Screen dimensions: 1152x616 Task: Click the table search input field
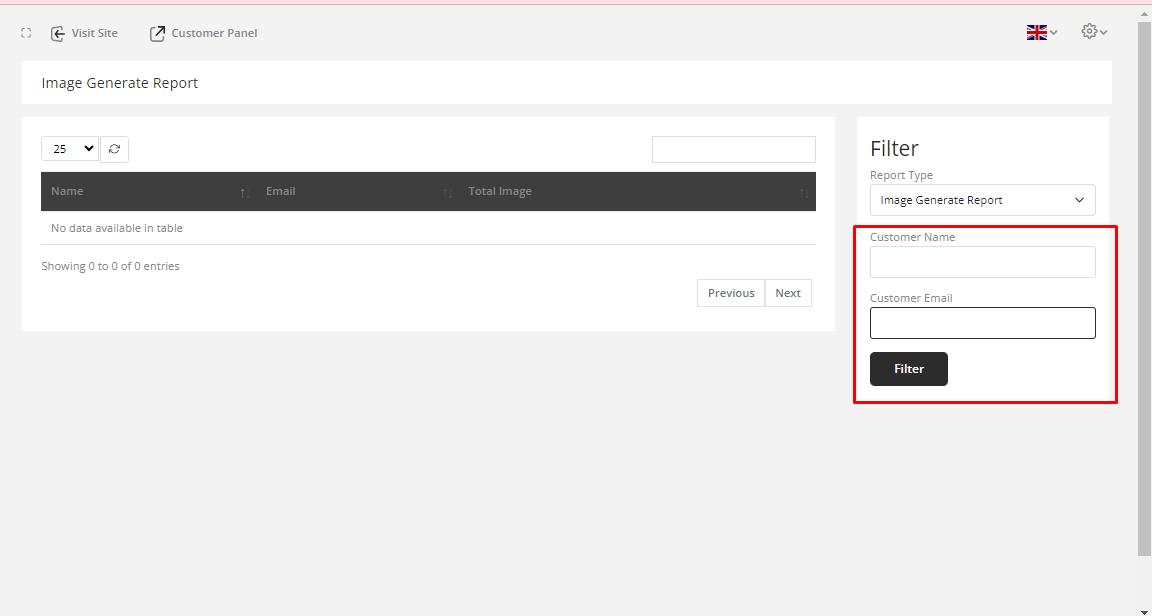tap(733, 149)
